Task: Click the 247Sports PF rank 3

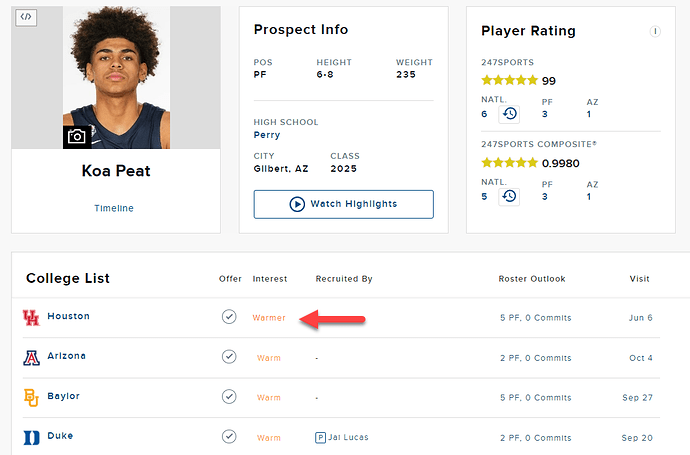Action: tap(545, 114)
